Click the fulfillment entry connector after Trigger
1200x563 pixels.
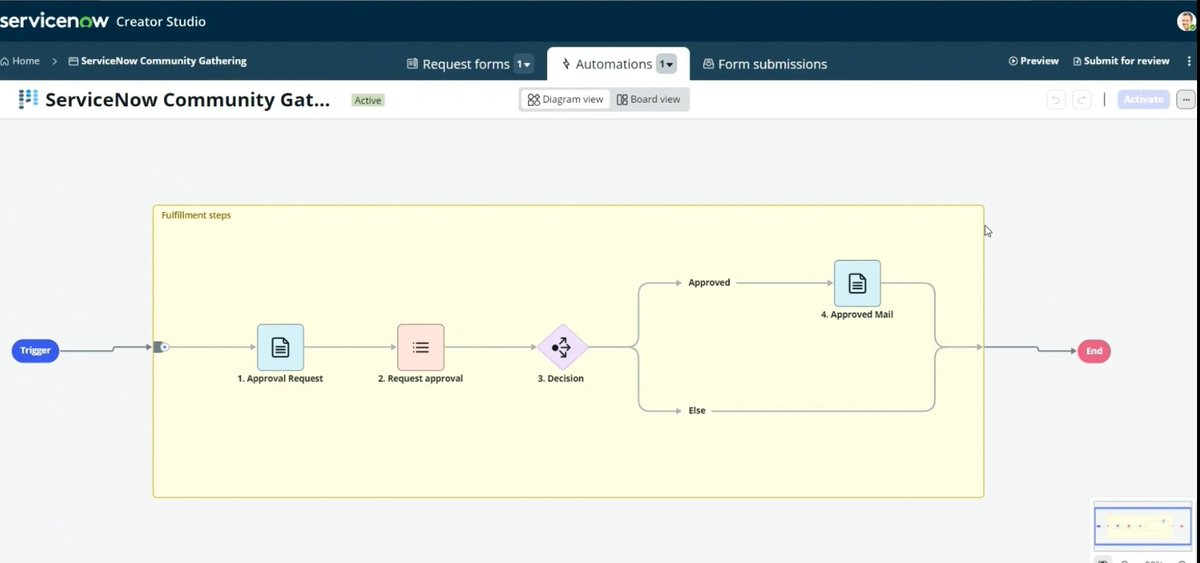coord(161,347)
